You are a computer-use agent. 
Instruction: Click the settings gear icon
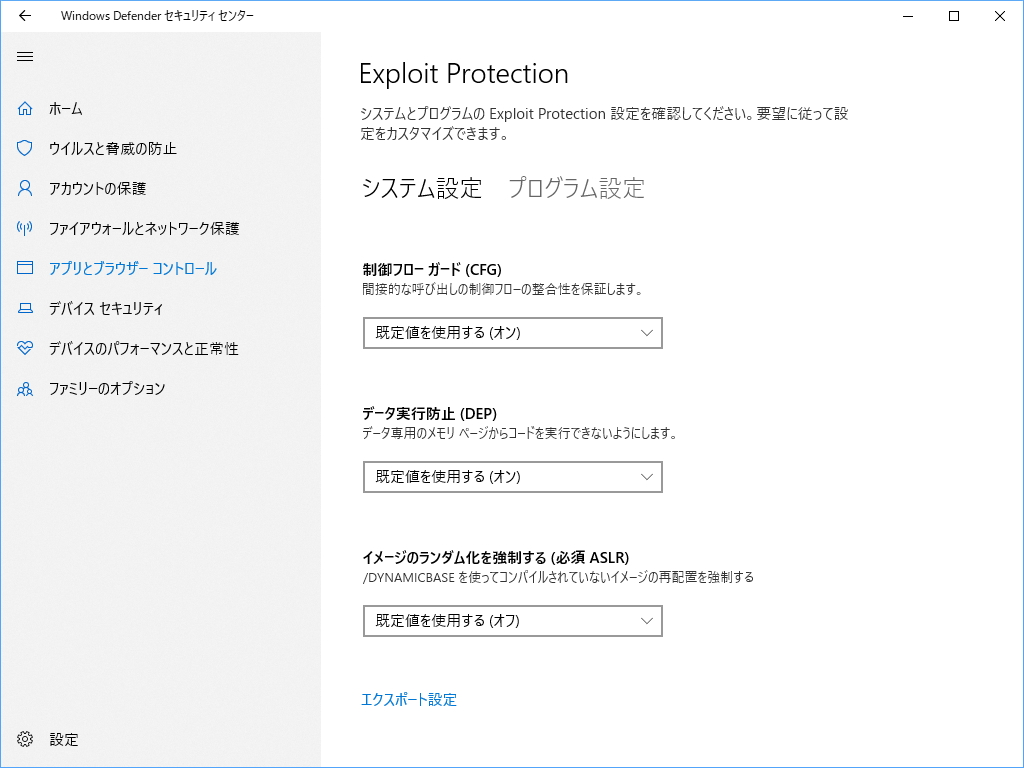click(x=25, y=740)
